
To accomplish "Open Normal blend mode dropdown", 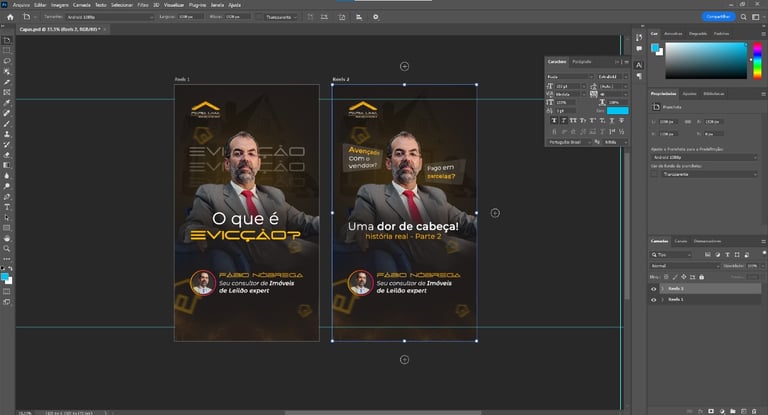I will [x=685, y=266].
